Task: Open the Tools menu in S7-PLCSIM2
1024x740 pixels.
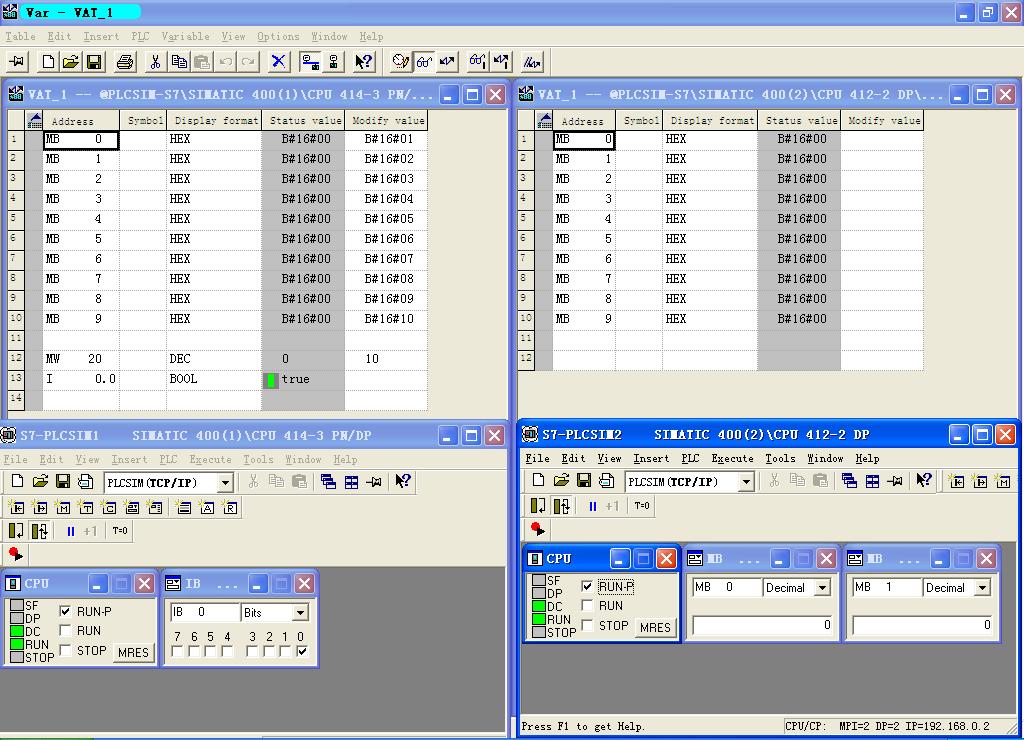Action: [x=780, y=458]
